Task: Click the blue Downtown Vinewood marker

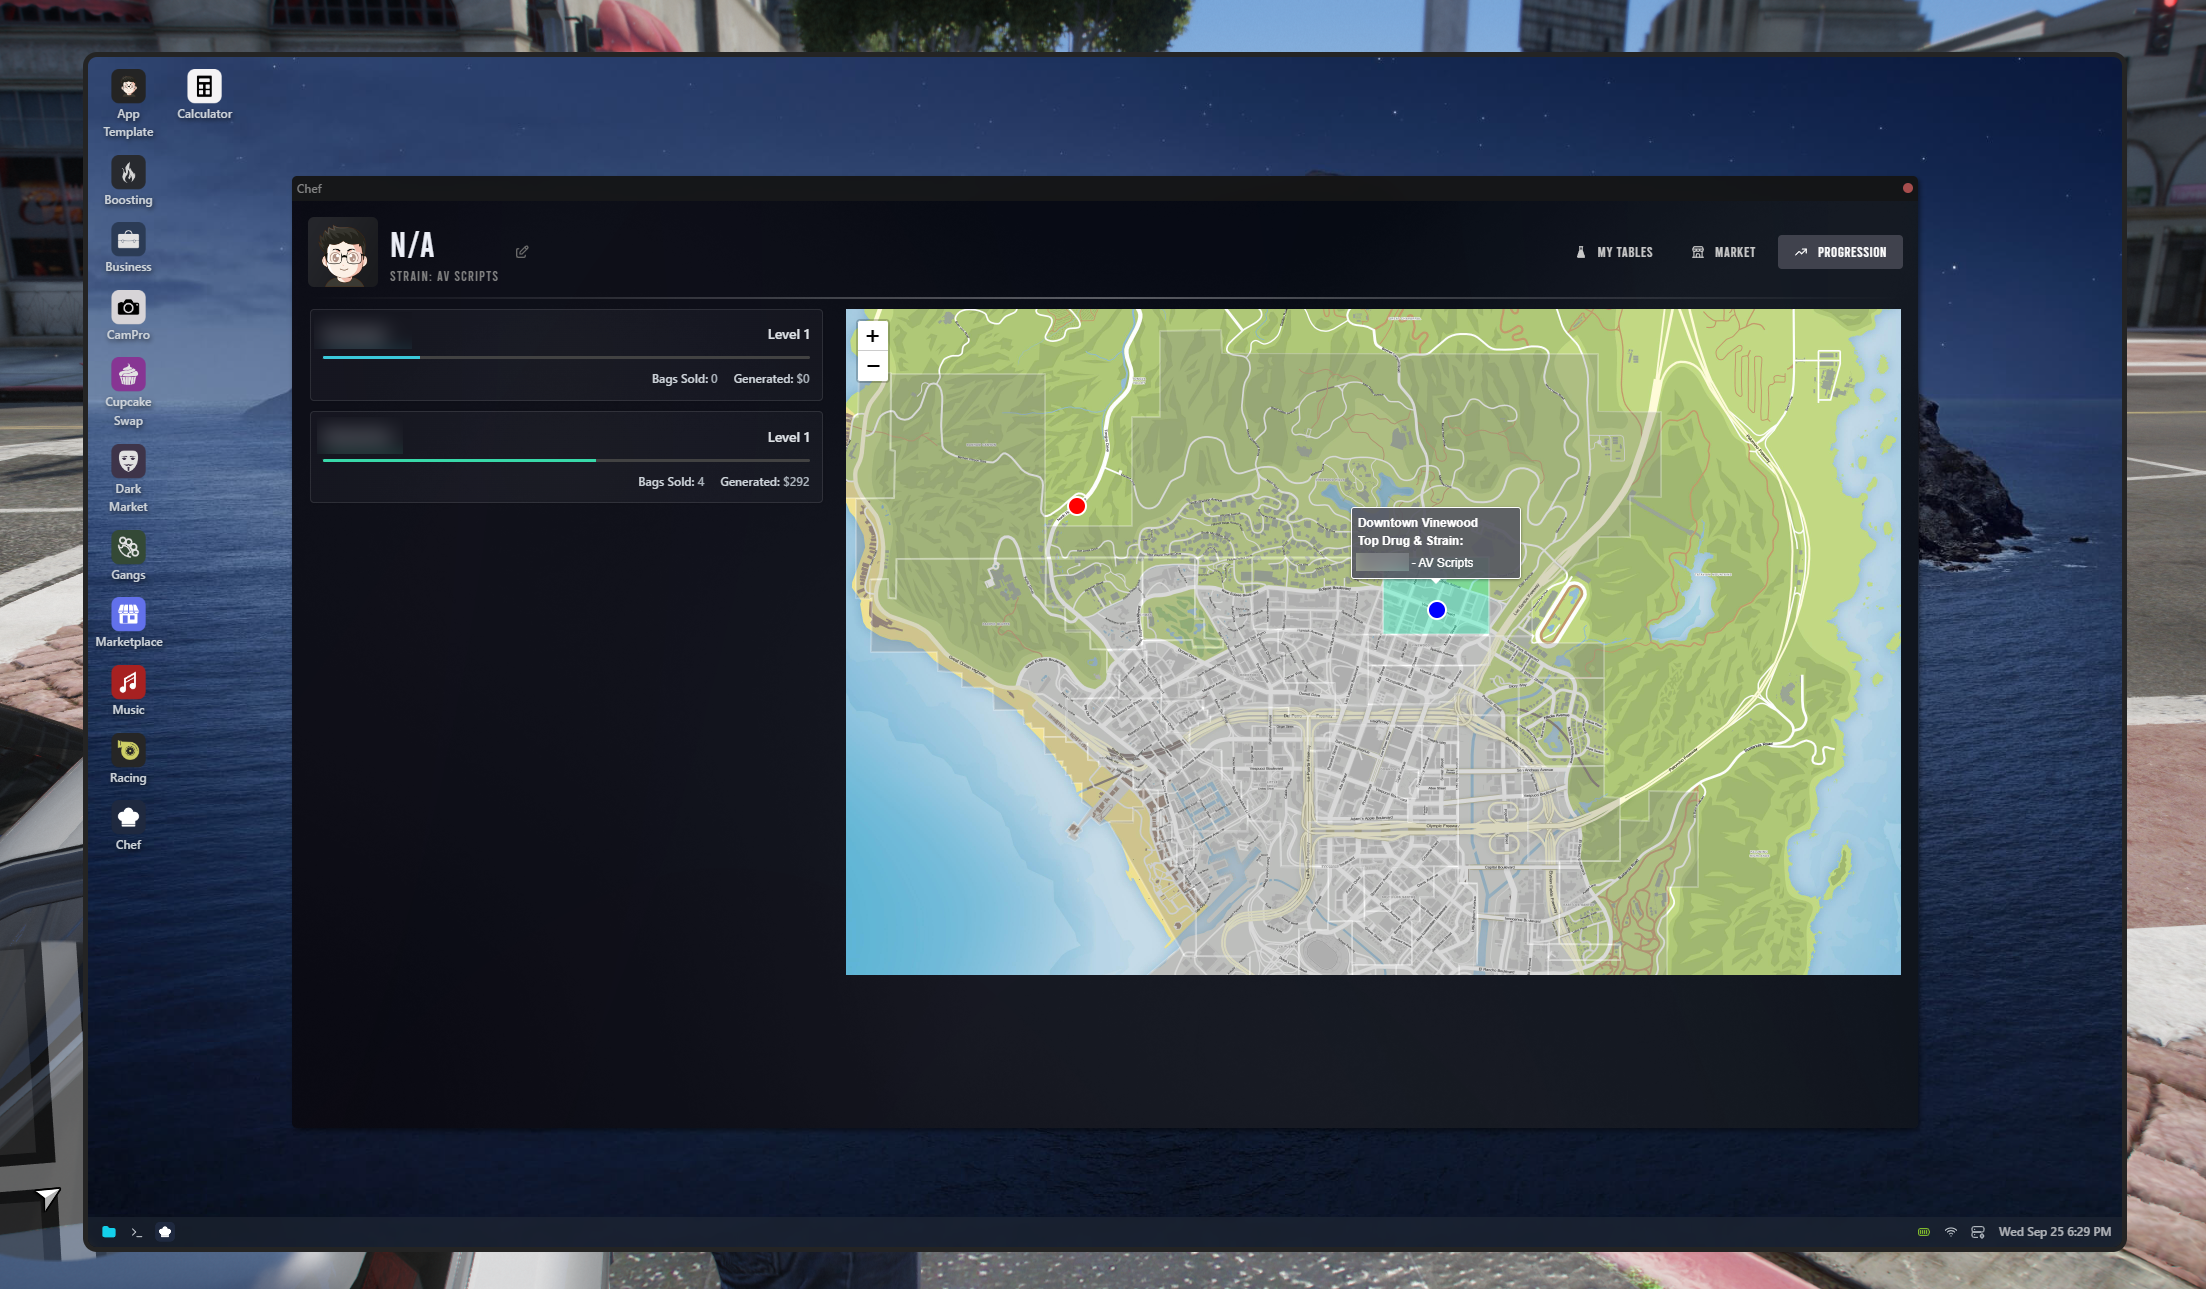Action: [1437, 610]
